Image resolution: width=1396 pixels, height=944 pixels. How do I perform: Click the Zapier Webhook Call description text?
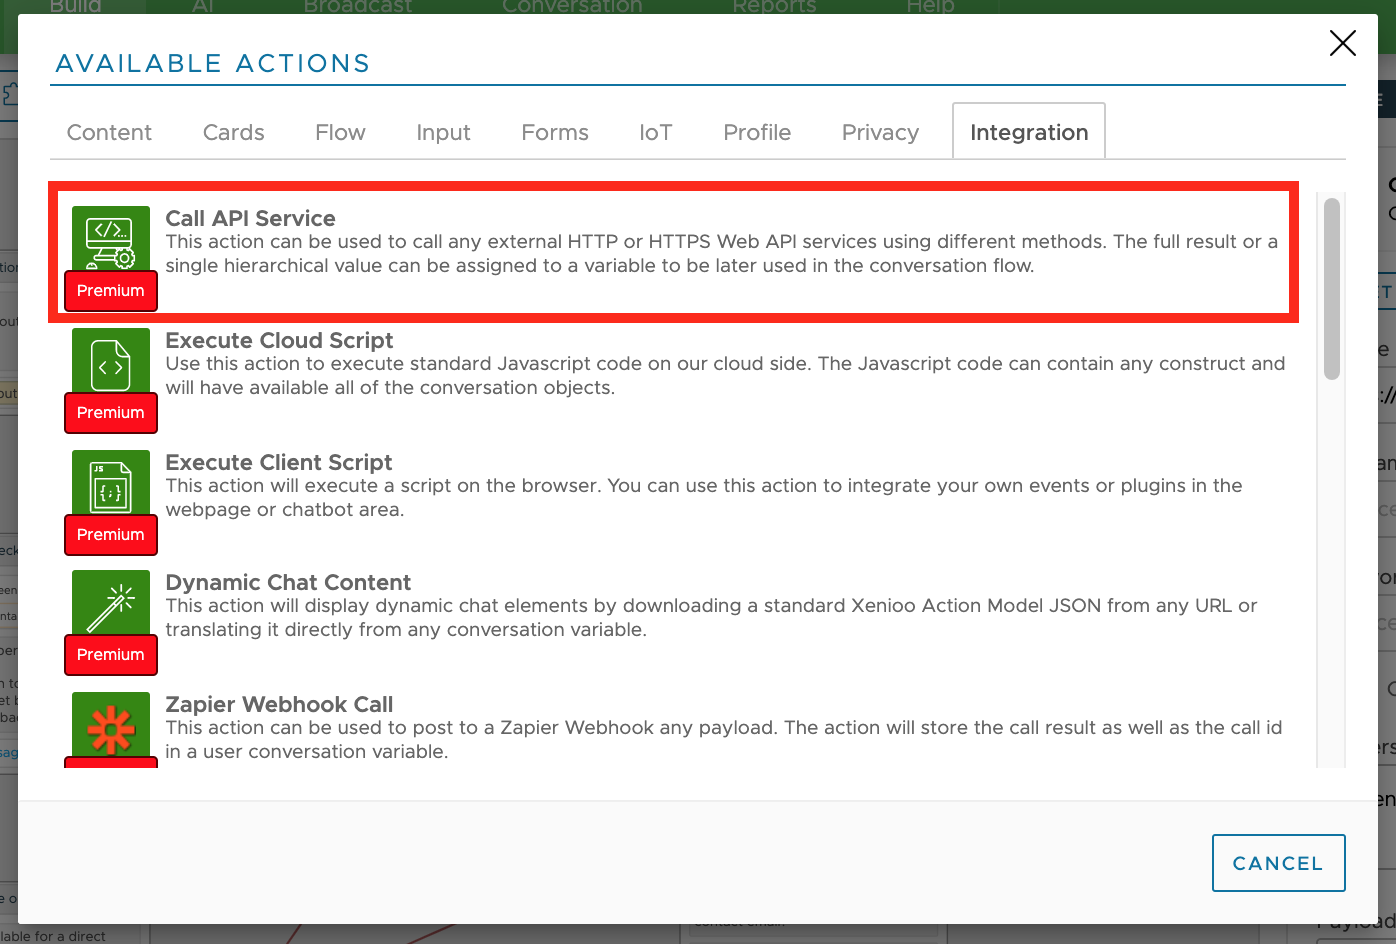pos(723,740)
